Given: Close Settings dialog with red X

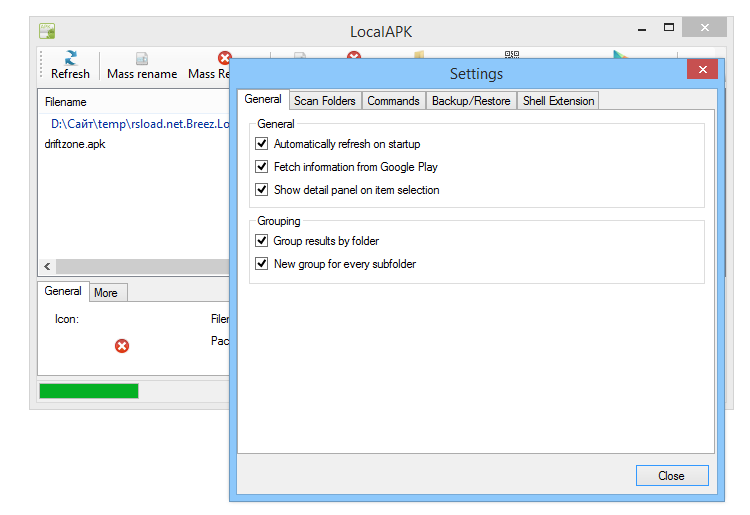Looking at the screenshot, I should pos(702,69).
